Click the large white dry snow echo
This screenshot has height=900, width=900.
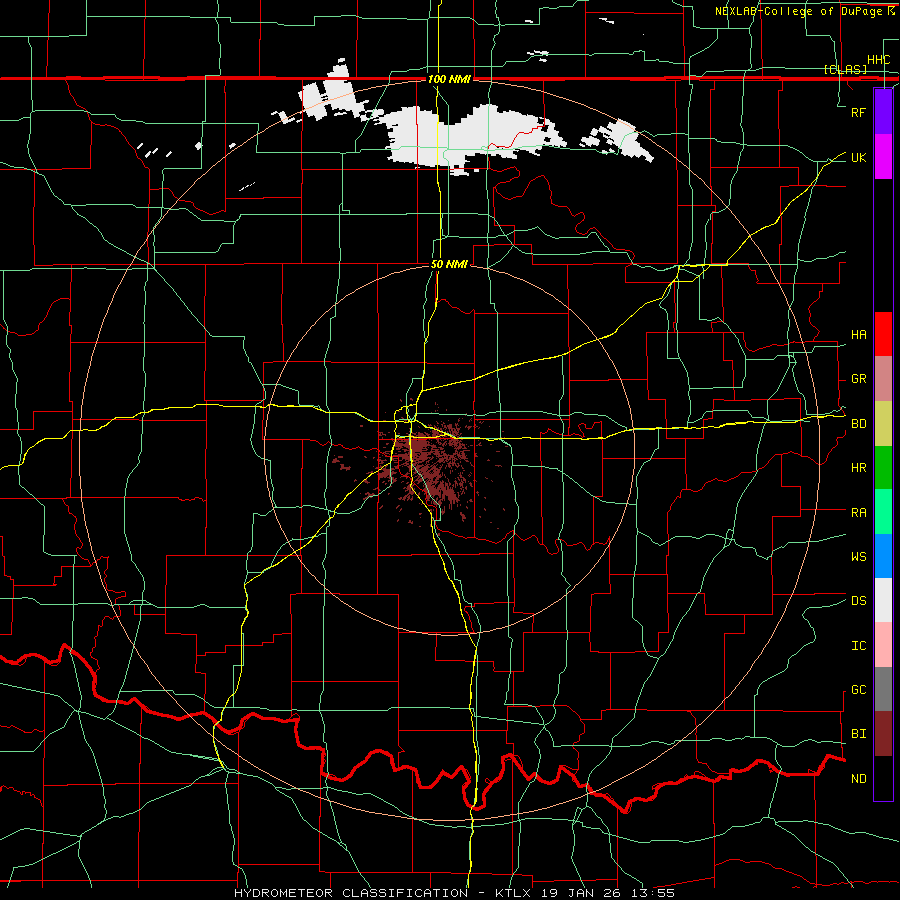(x=471, y=138)
